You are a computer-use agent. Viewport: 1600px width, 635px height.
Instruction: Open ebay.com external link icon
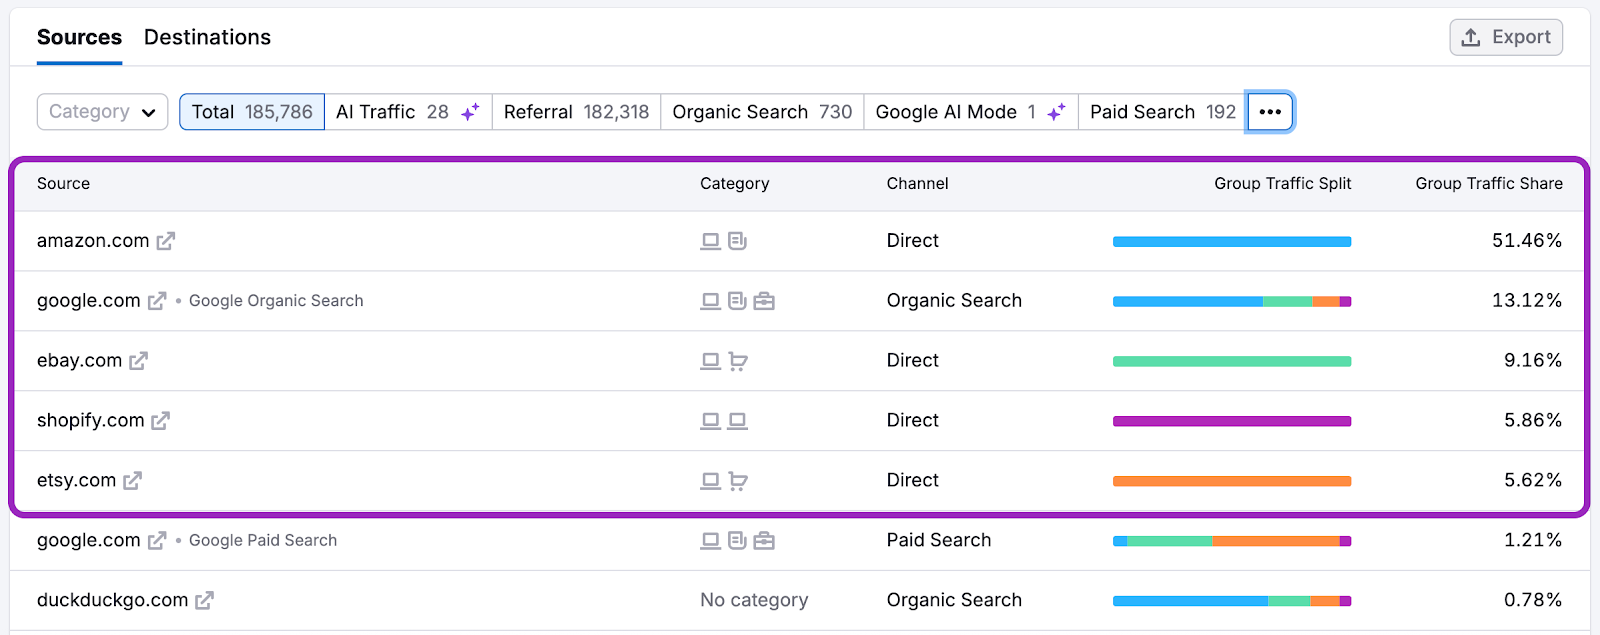click(138, 361)
